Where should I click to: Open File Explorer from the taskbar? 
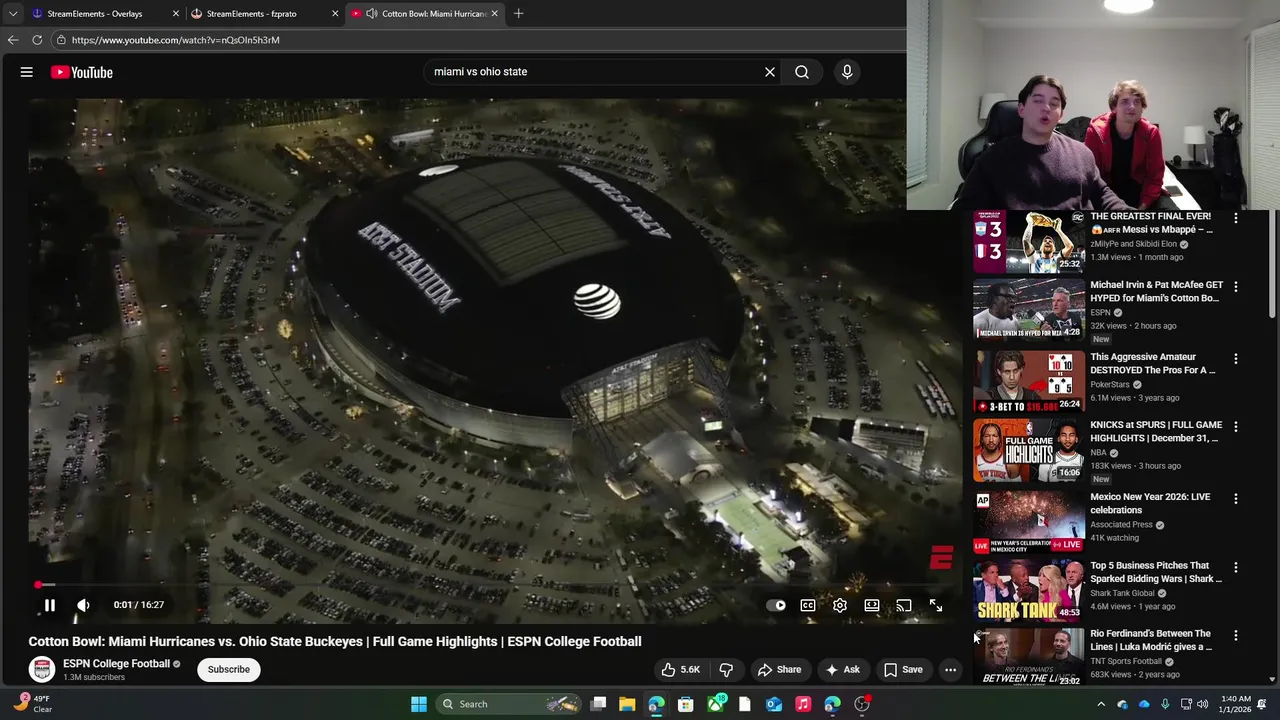(x=627, y=704)
